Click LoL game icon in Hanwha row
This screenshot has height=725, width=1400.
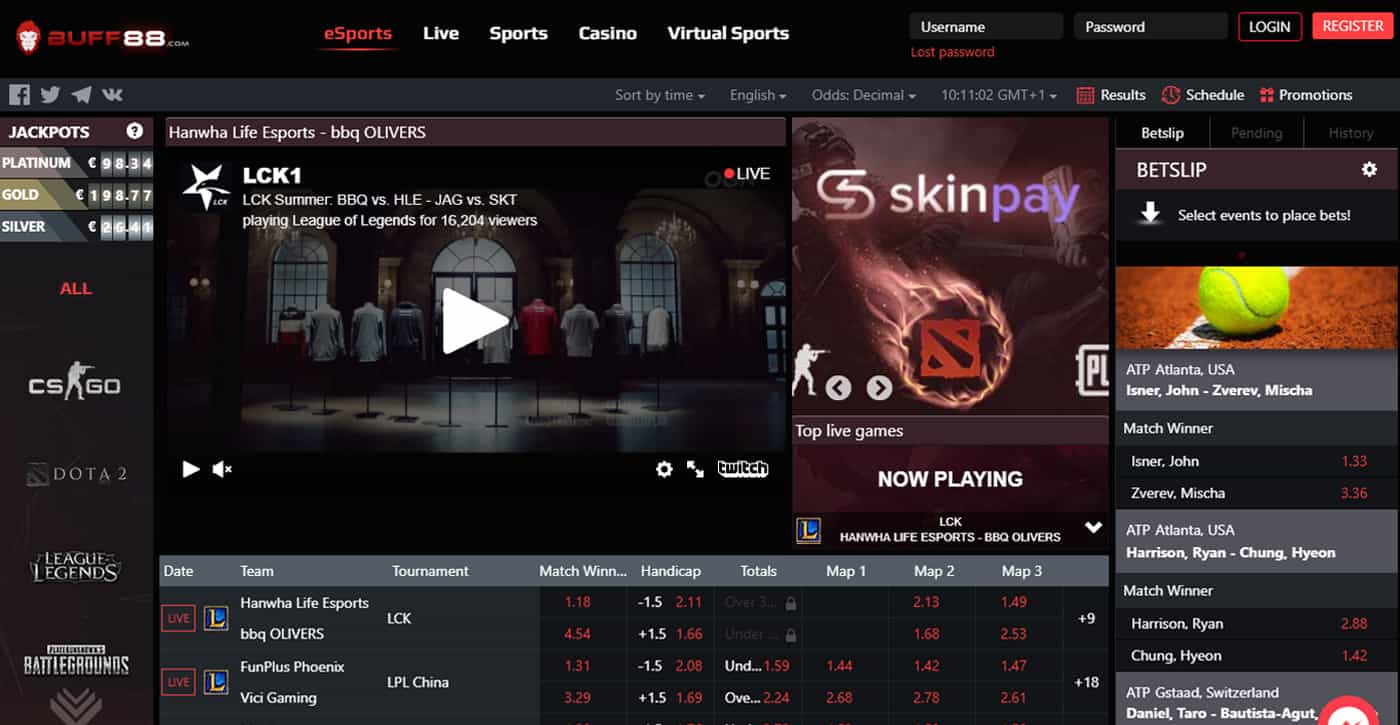pyautogui.click(x=215, y=618)
